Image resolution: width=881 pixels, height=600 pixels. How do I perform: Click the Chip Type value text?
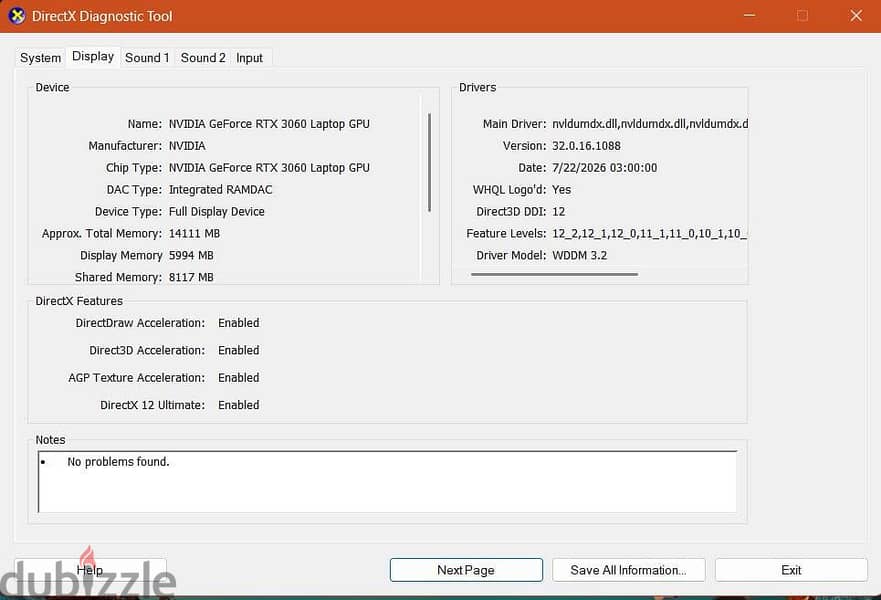(x=269, y=167)
